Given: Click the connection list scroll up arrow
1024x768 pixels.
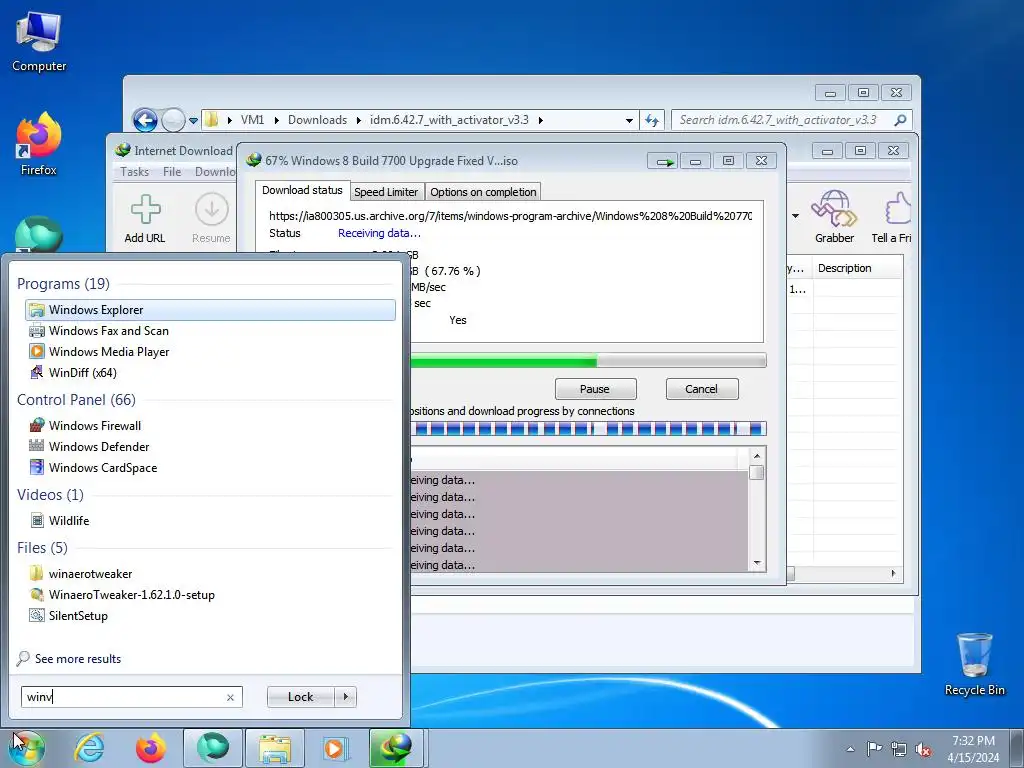Looking at the screenshot, I should pos(757,456).
